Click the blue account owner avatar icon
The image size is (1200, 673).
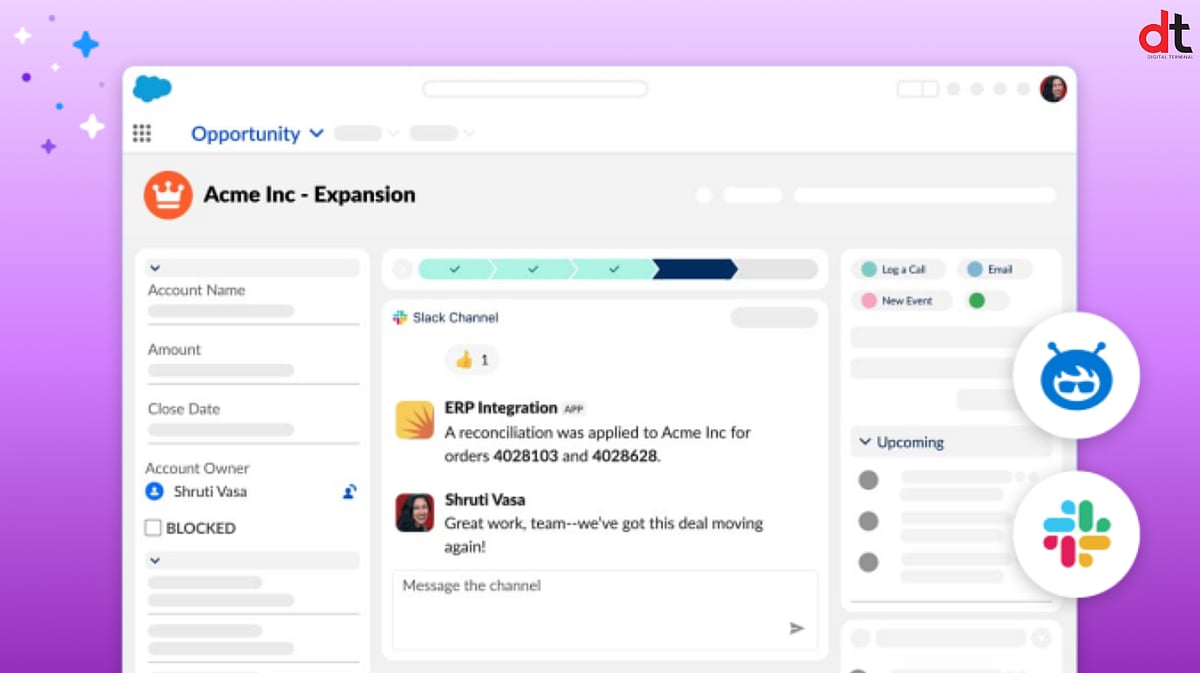[x=154, y=491]
